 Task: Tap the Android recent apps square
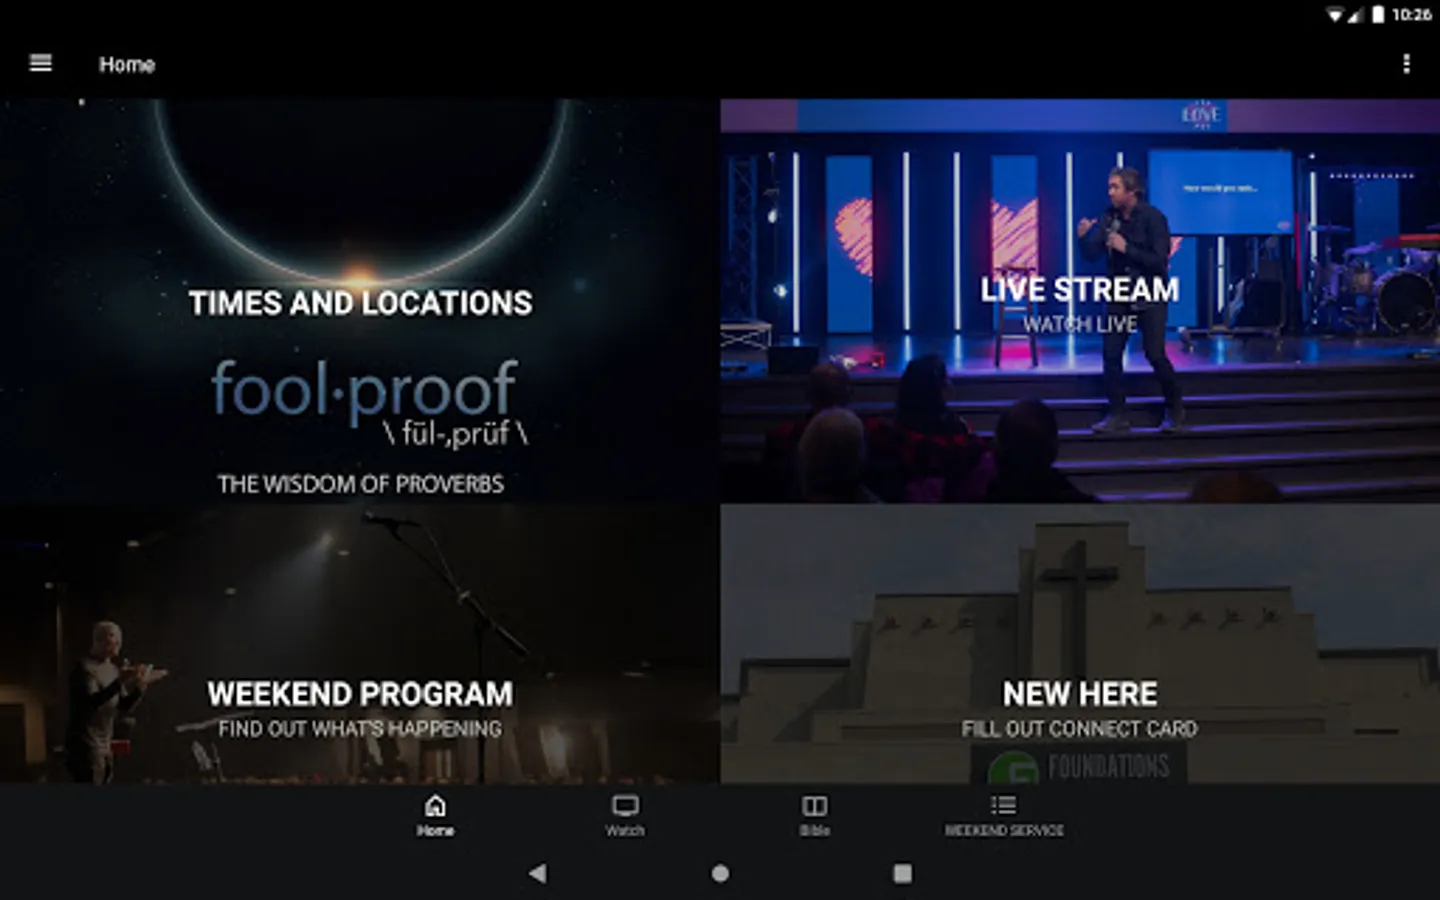(902, 873)
